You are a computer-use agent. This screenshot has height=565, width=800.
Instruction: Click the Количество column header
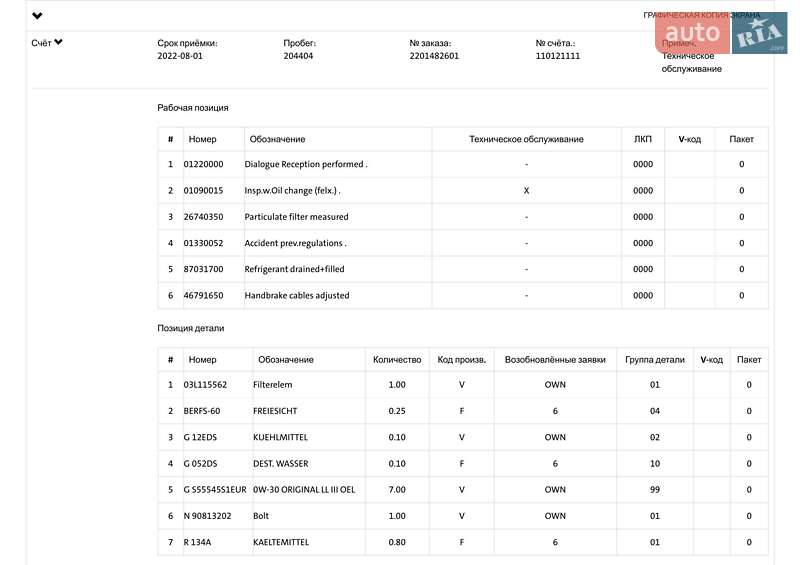tap(397, 360)
